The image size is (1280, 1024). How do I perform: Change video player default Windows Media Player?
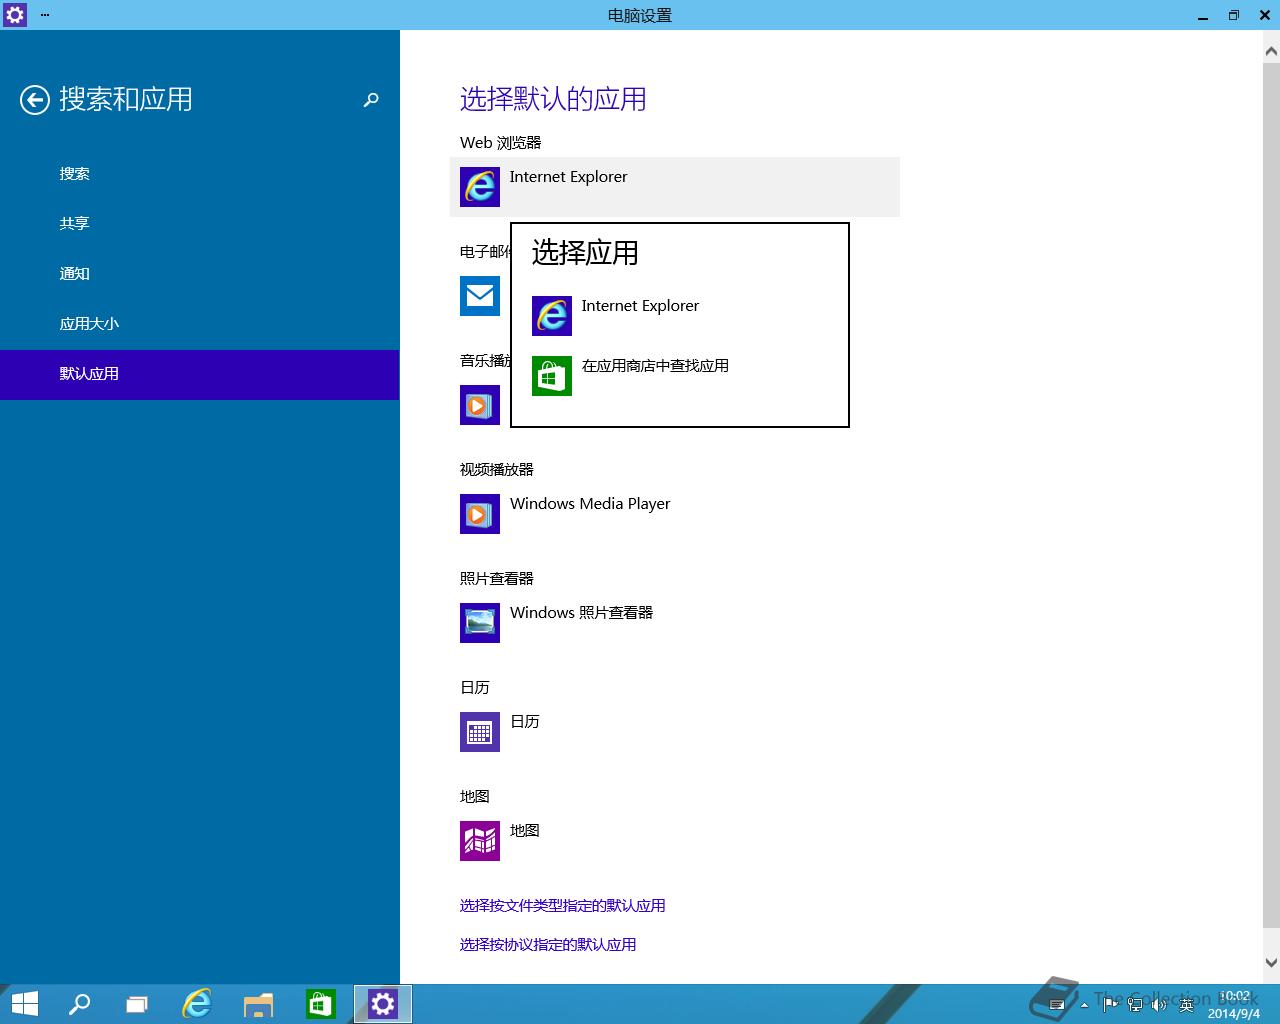click(590, 504)
